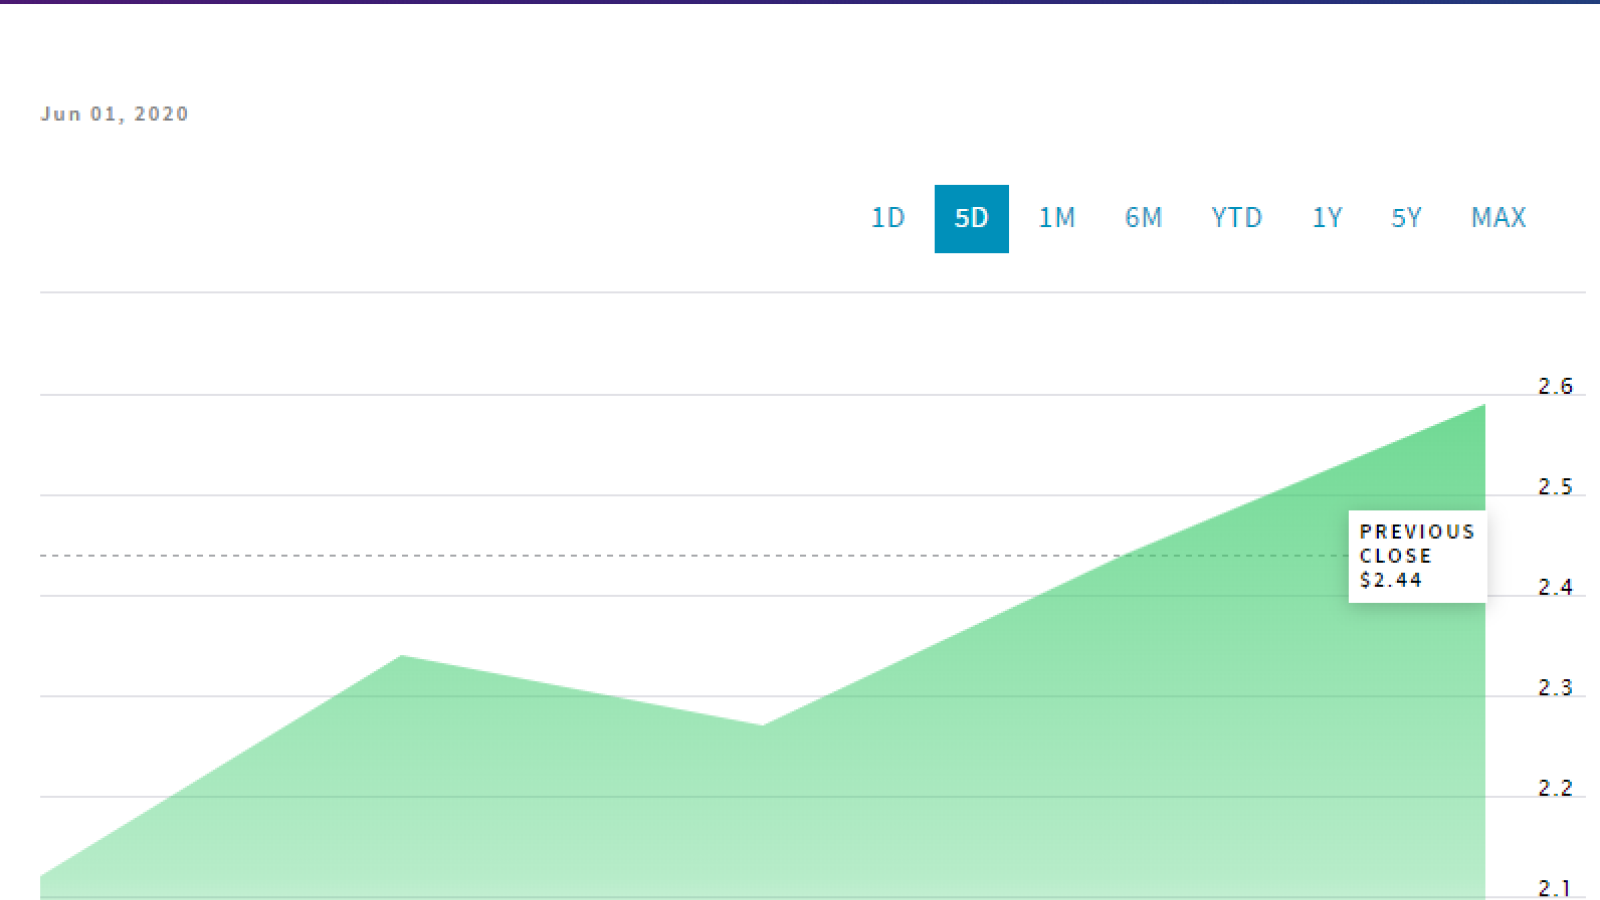Switch chart to 5Y range
The width and height of the screenshot is (1600, 900).
pos(1406,218)
